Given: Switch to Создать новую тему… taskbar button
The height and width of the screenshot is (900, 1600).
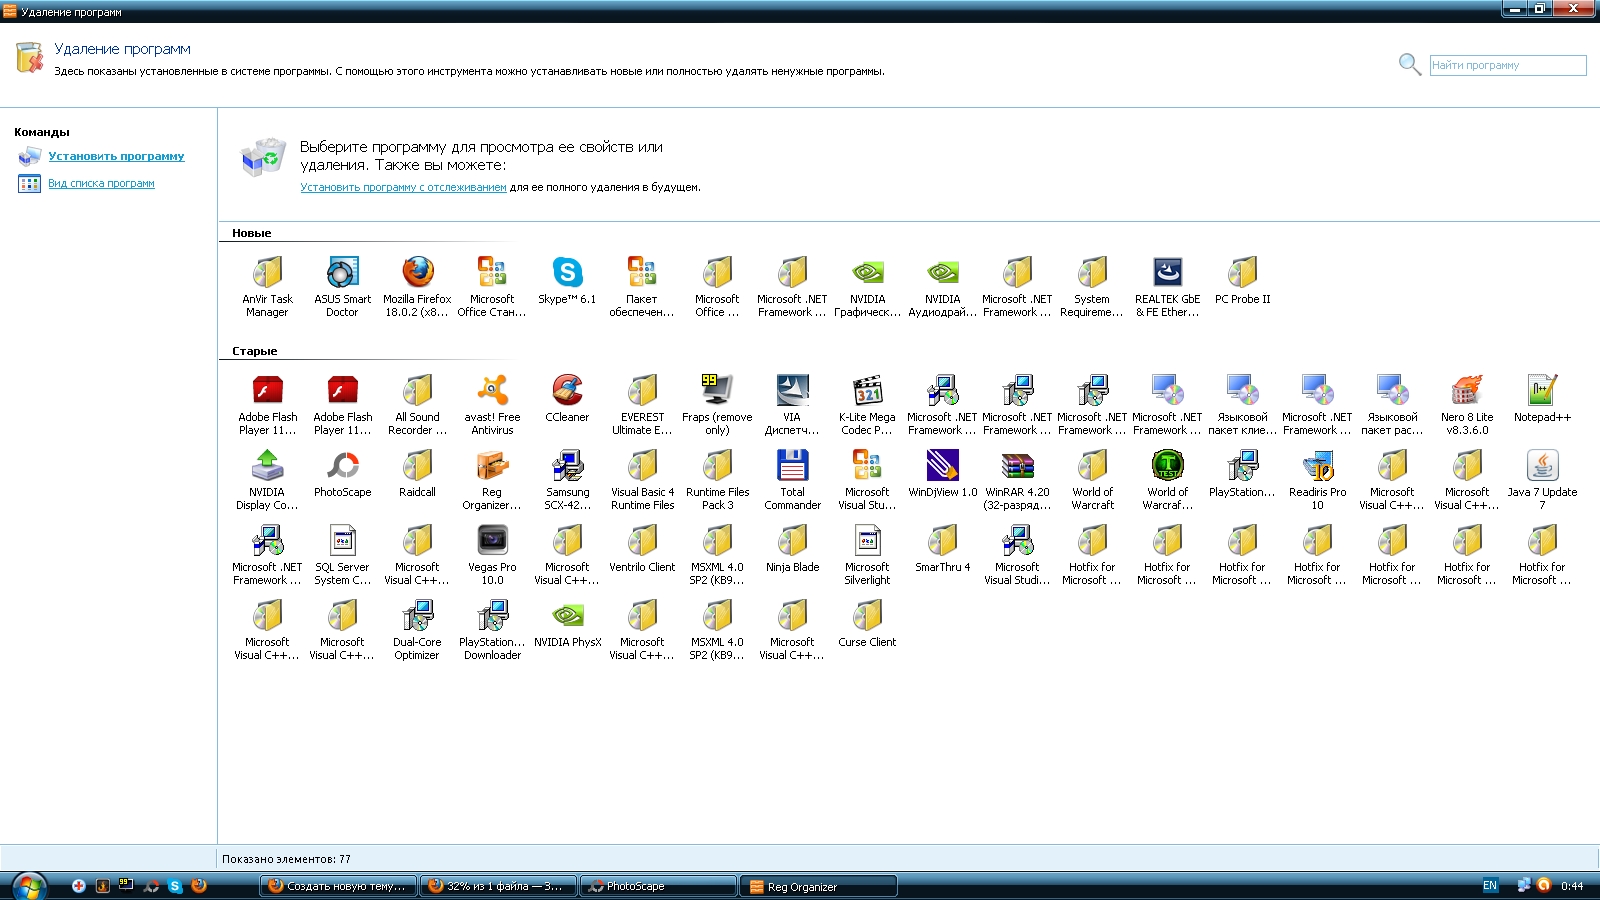Looking at the screenshot, I should tap(338, 886).
